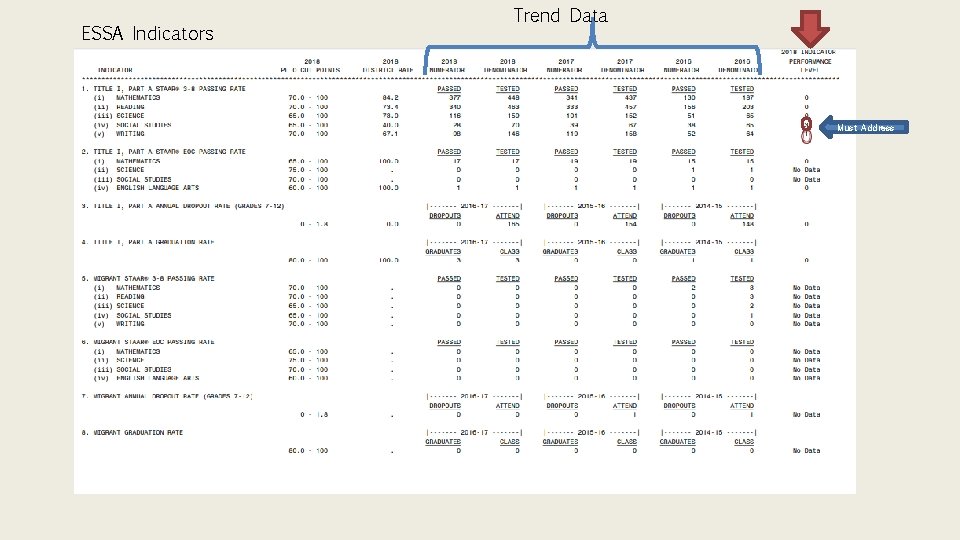Screen dimensions: 960x540
Task: Click "ATTEND" under 2014-15 in Title I dropout section
Action: [x=741, y=216]
